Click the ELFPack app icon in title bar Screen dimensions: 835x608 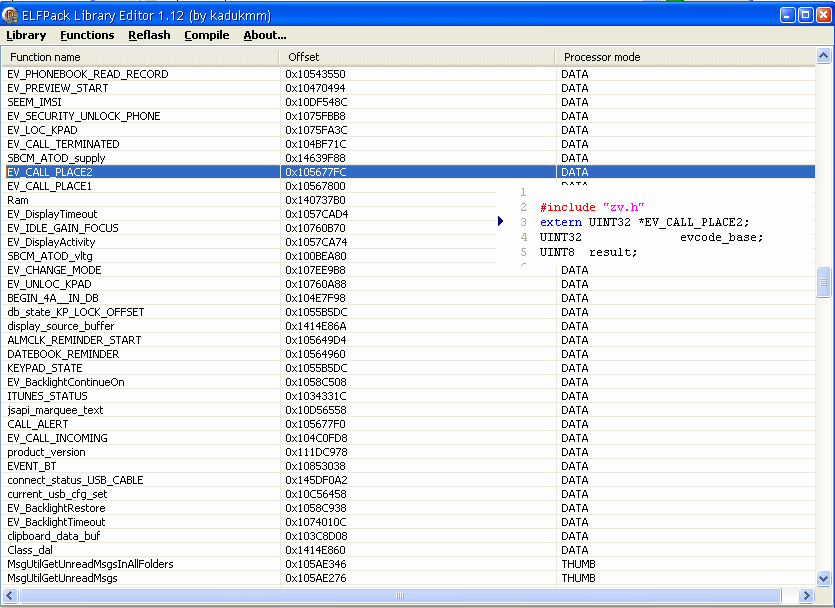point(10,15)
